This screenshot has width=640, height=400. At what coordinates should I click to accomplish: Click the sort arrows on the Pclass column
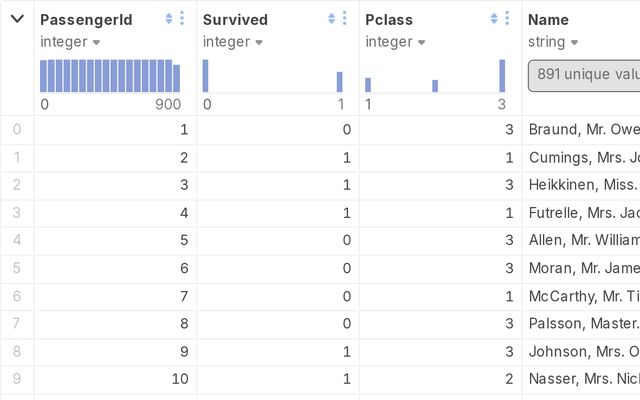[494, 19]
